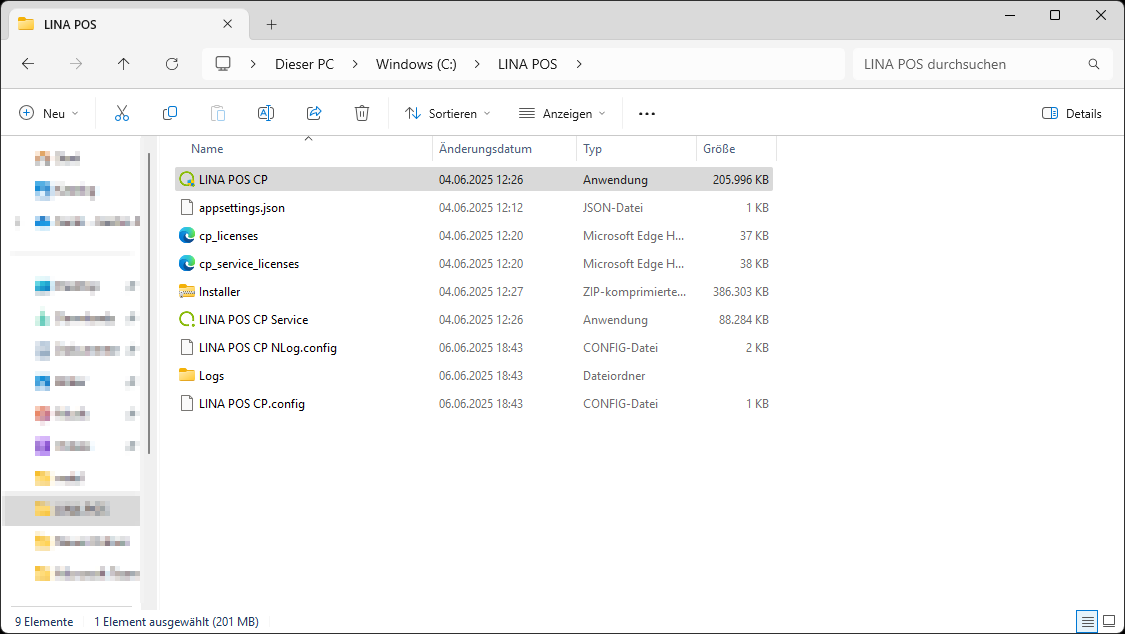
Task: Toggle the Details pane
Action: point(1071,113)
